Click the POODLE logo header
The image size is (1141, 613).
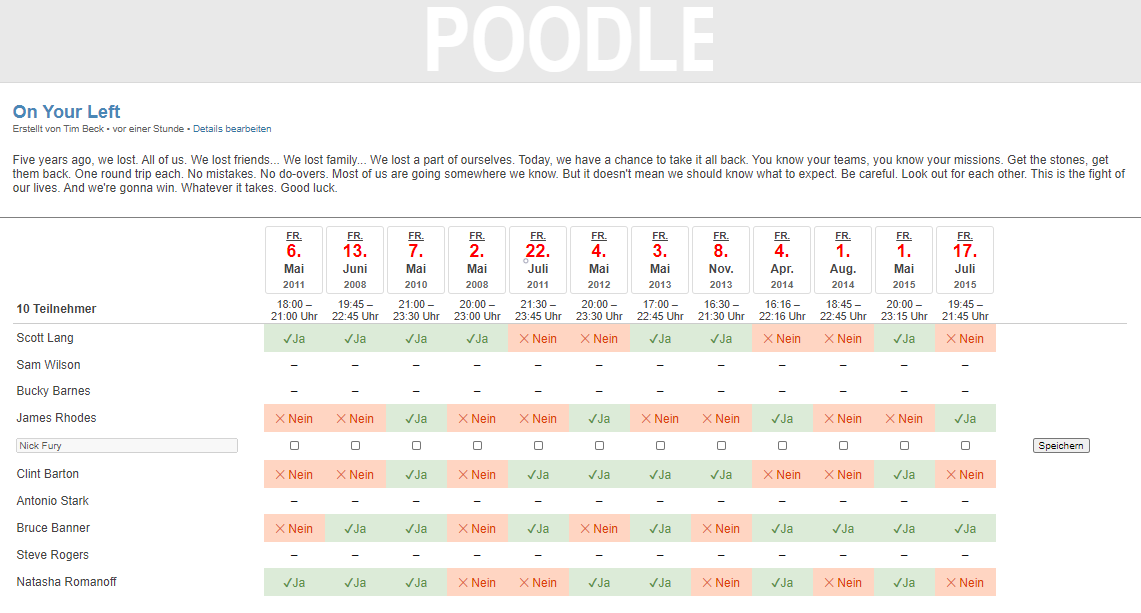(569, 40)
